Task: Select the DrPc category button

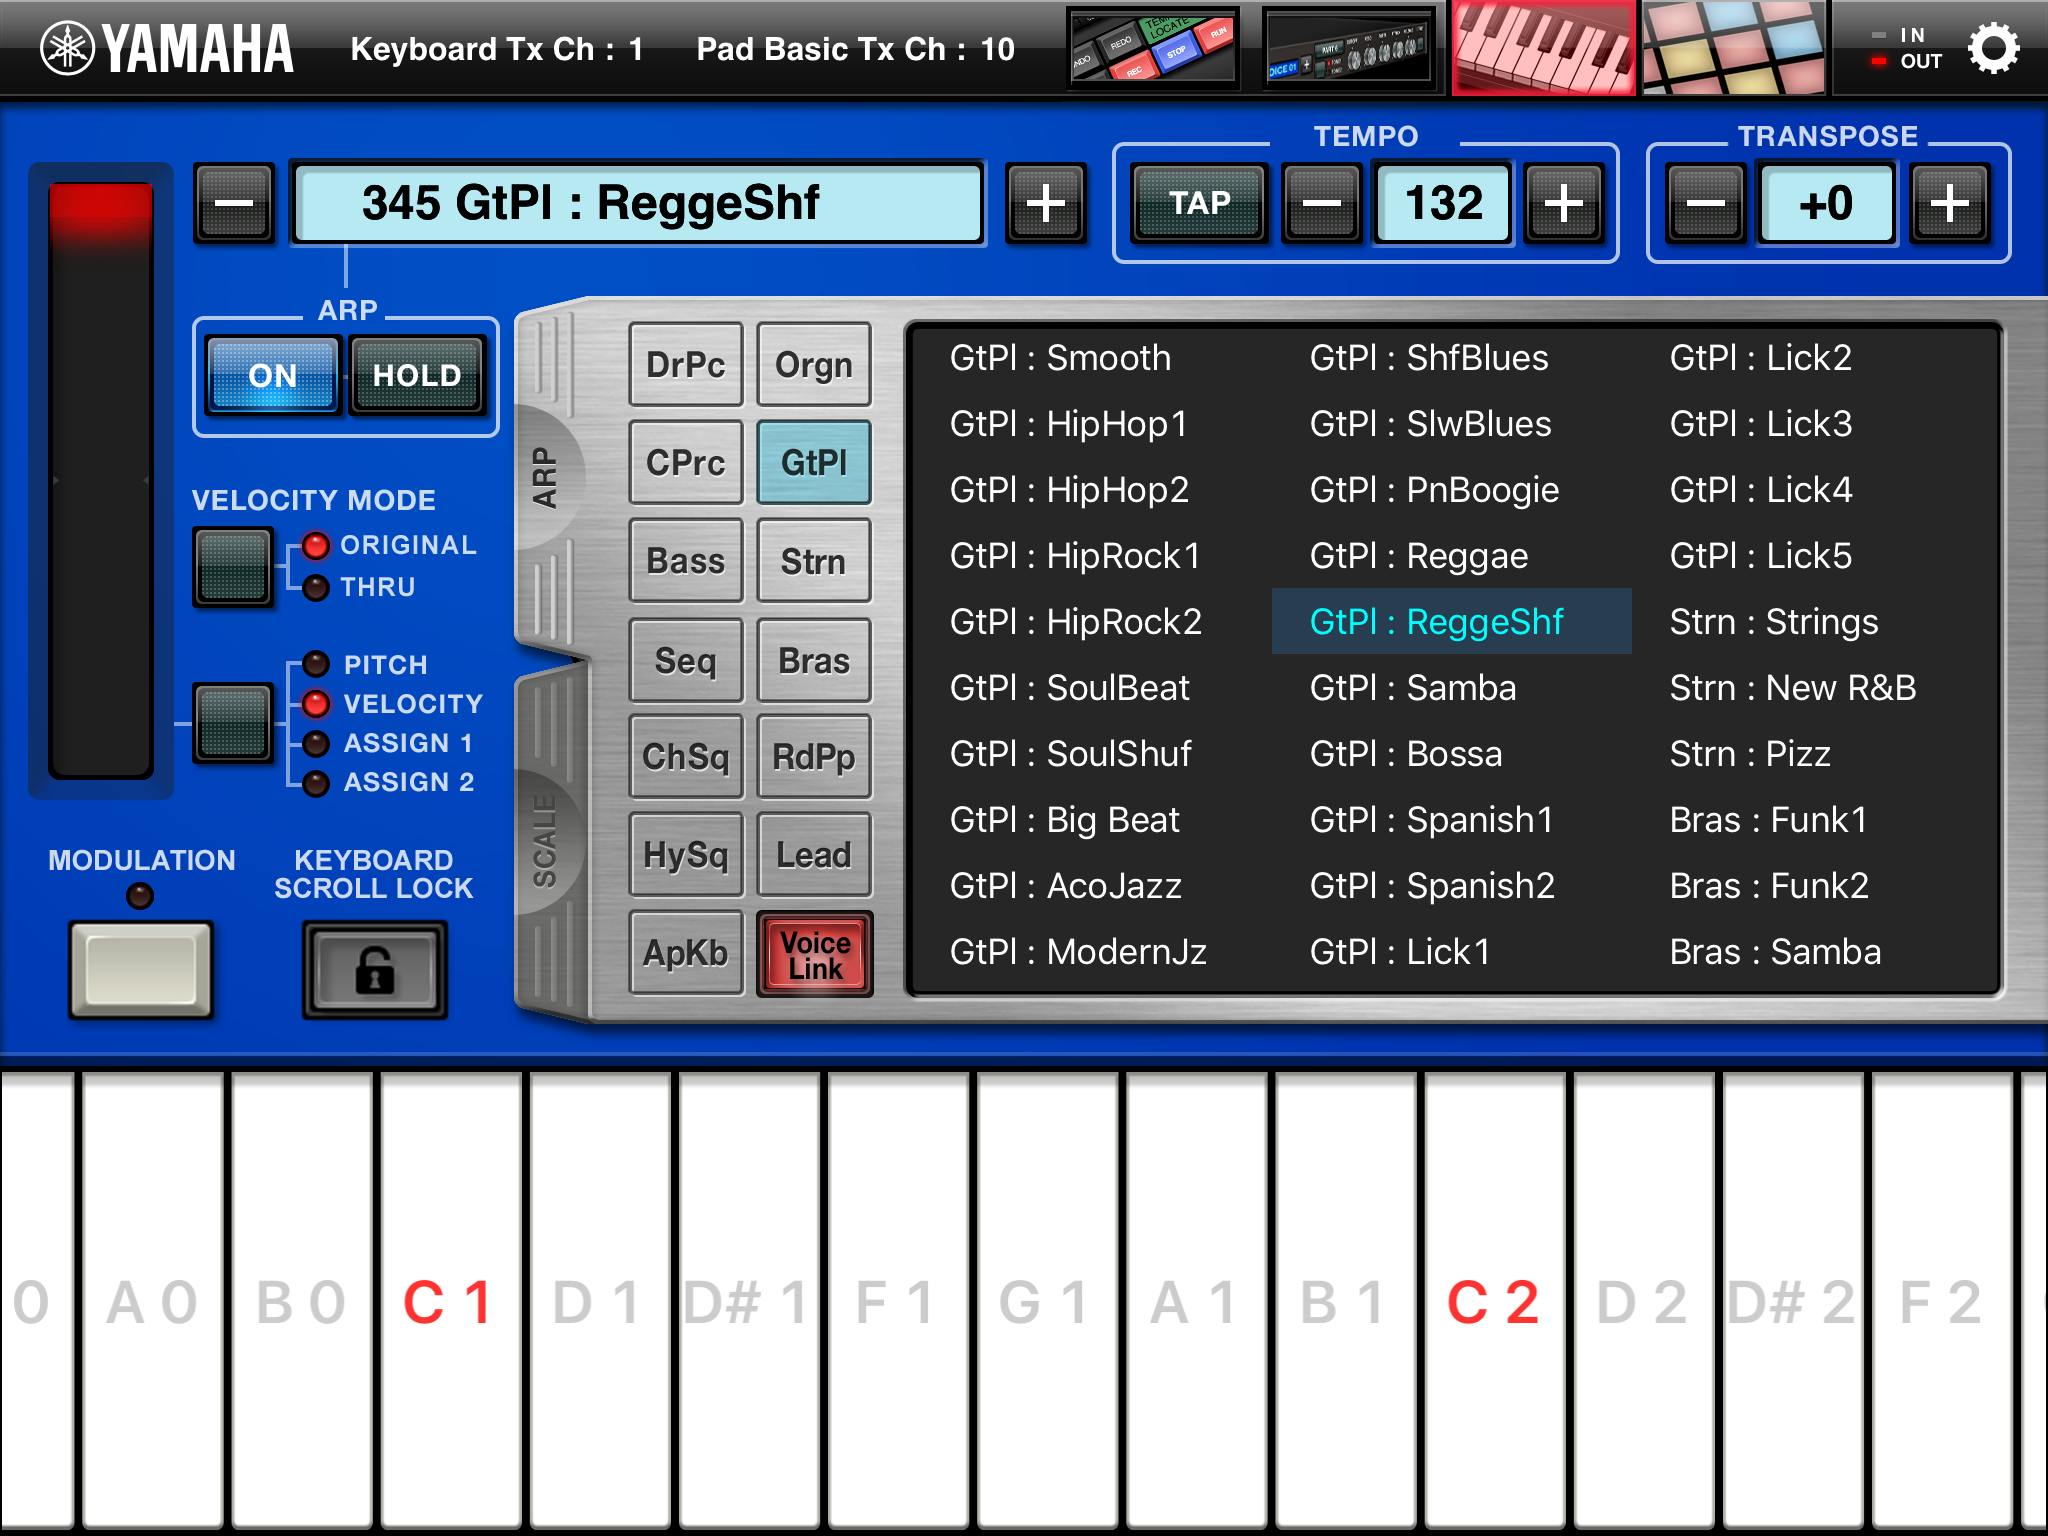Action: pyautogui.click(x=685, y=364)
